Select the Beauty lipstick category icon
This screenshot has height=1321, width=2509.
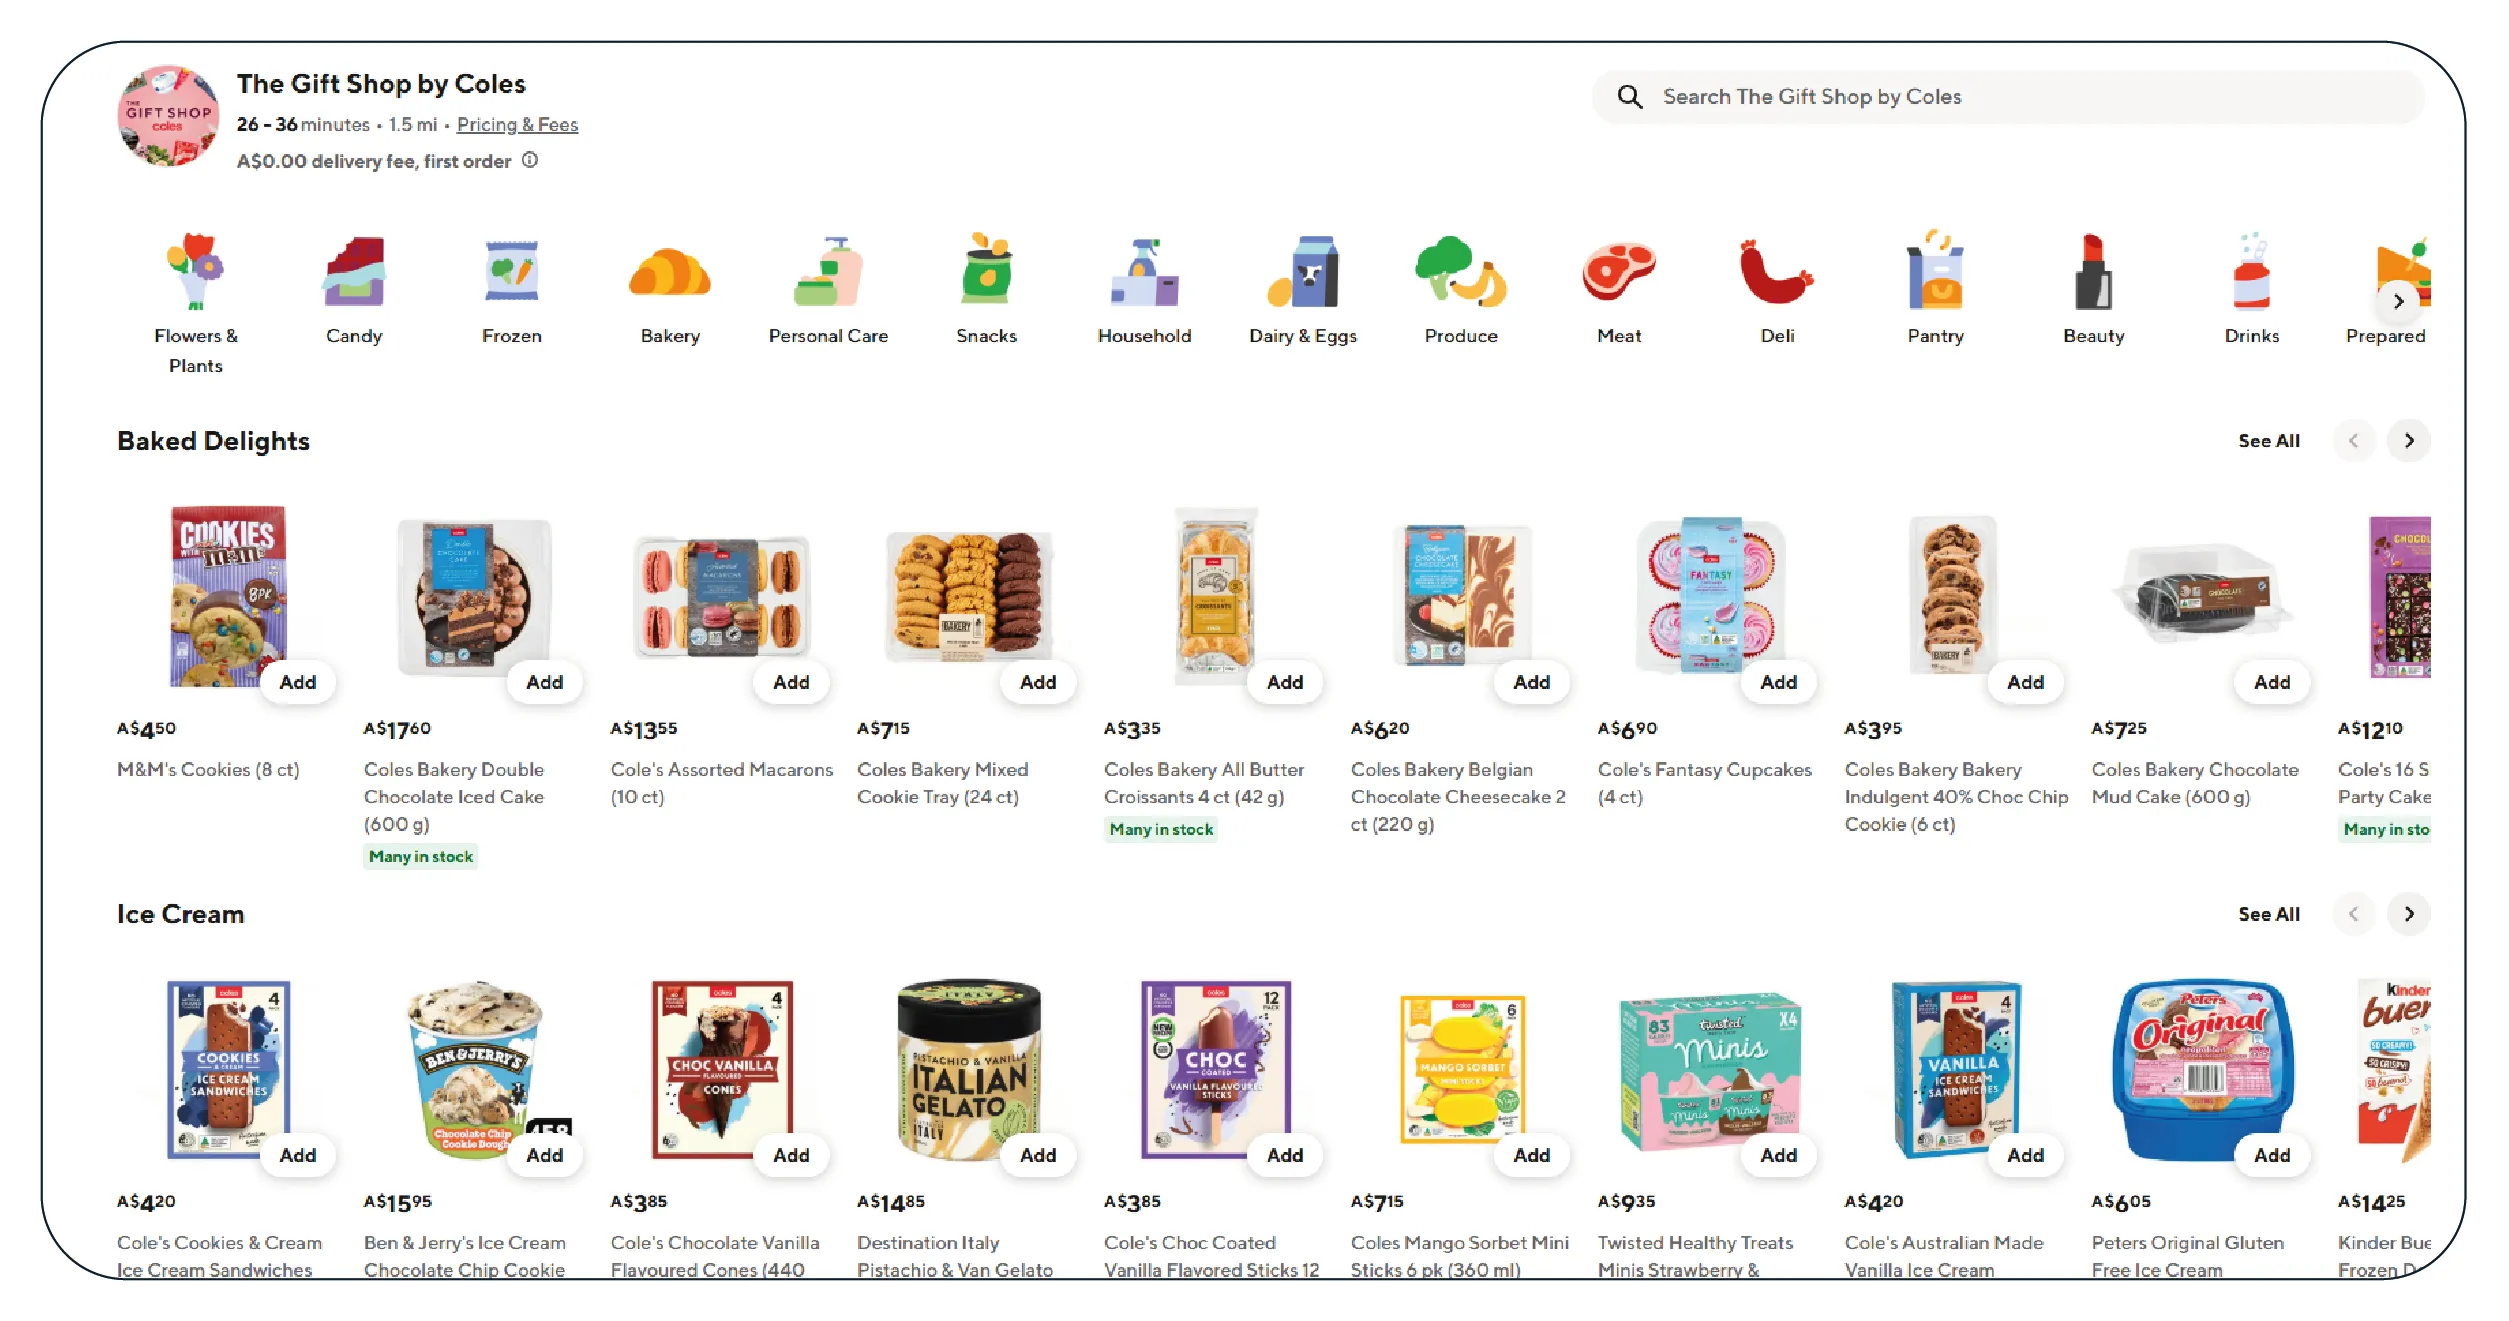coord(2093,271)
